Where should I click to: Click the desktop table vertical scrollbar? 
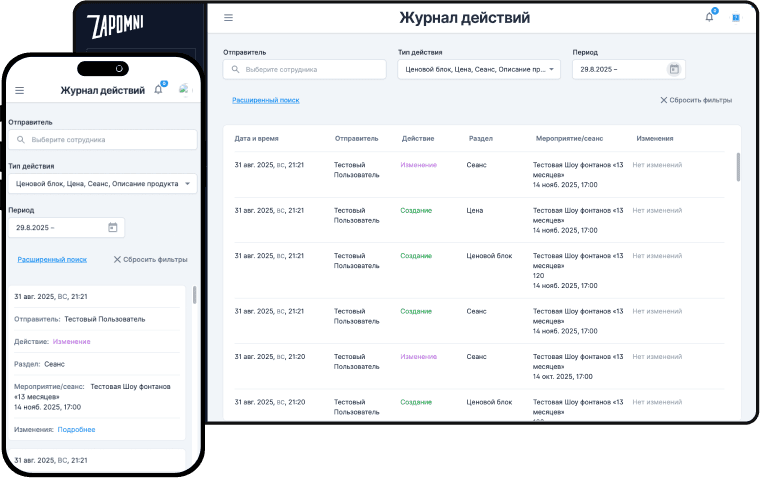click(x=738, y=167)
